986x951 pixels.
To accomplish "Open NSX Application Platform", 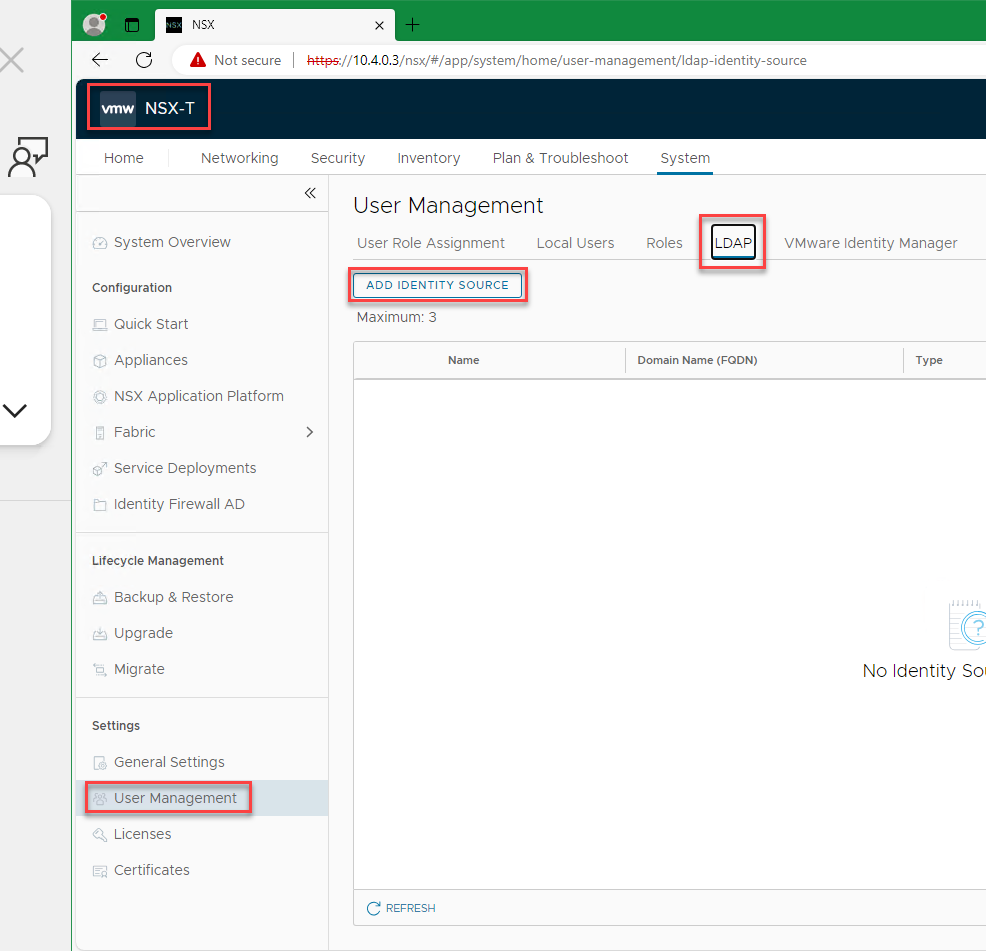I will (199, 396).
